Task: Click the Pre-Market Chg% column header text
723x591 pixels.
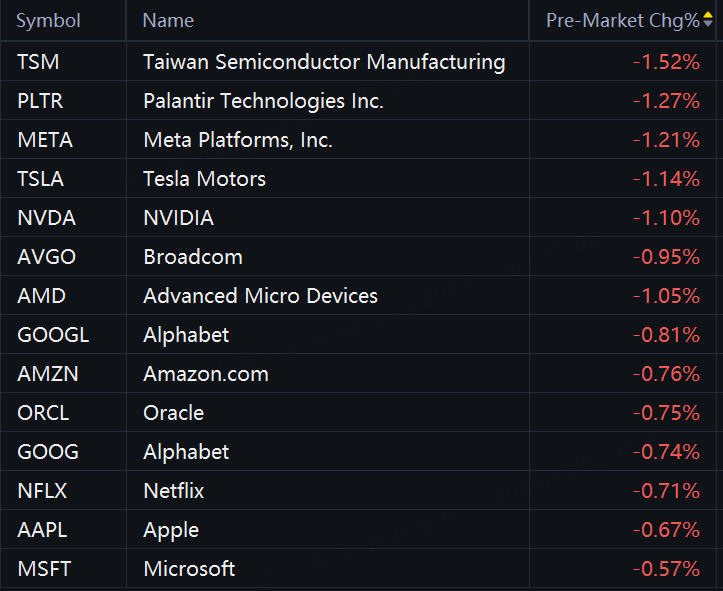Action: (622, 21)
